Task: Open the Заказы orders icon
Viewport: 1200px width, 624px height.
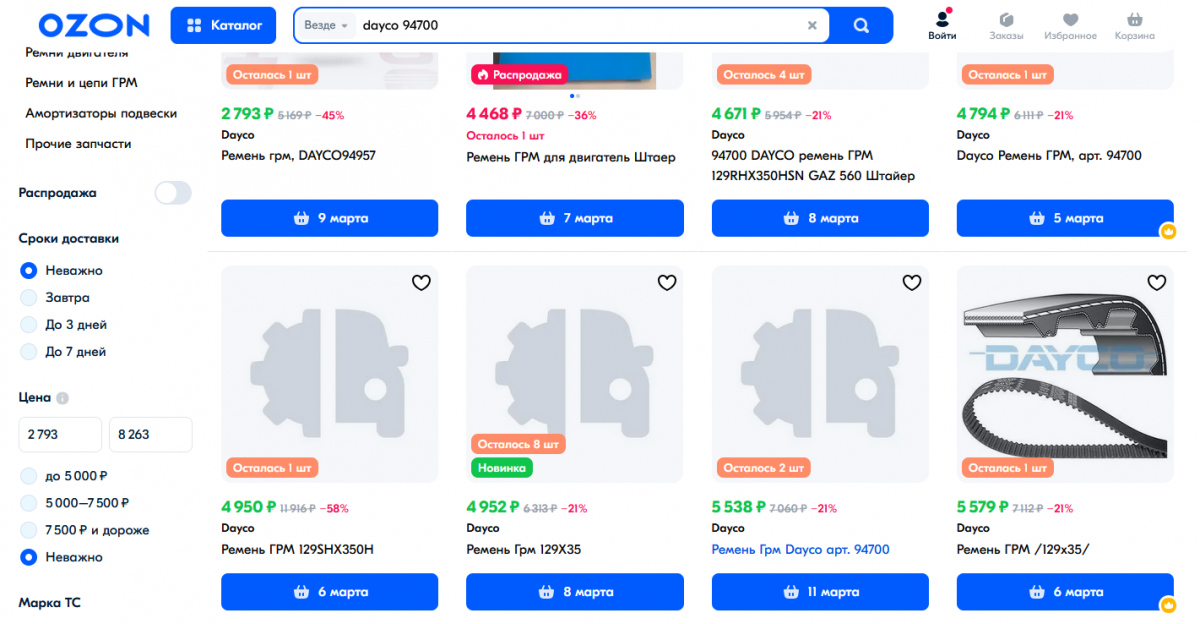Action: pyautogui.click(x=1006, y=25)
